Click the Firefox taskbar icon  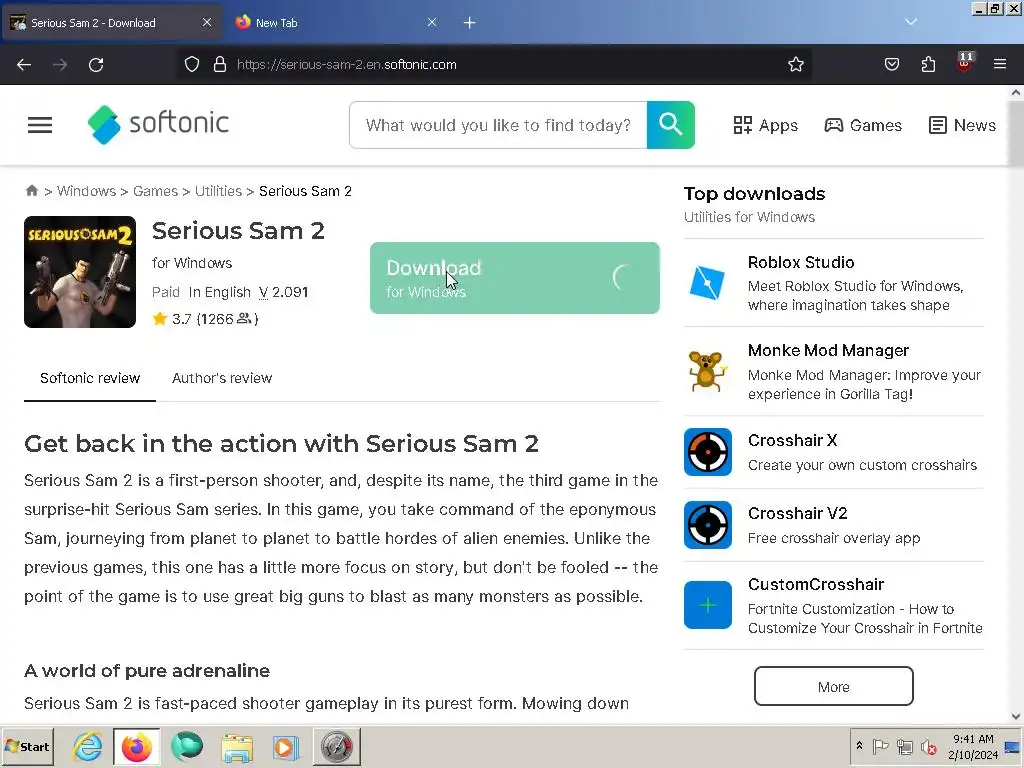click(136, 746)
